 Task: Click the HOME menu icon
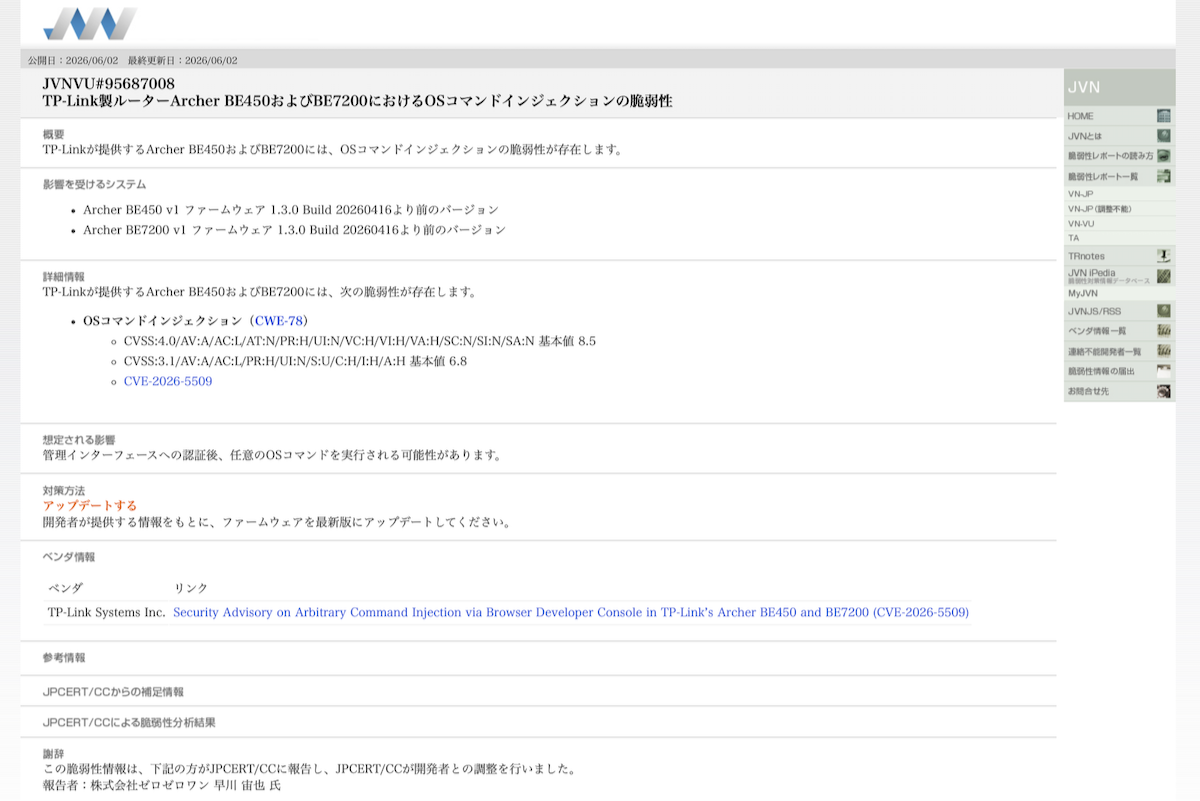[x=1164, y=116]
